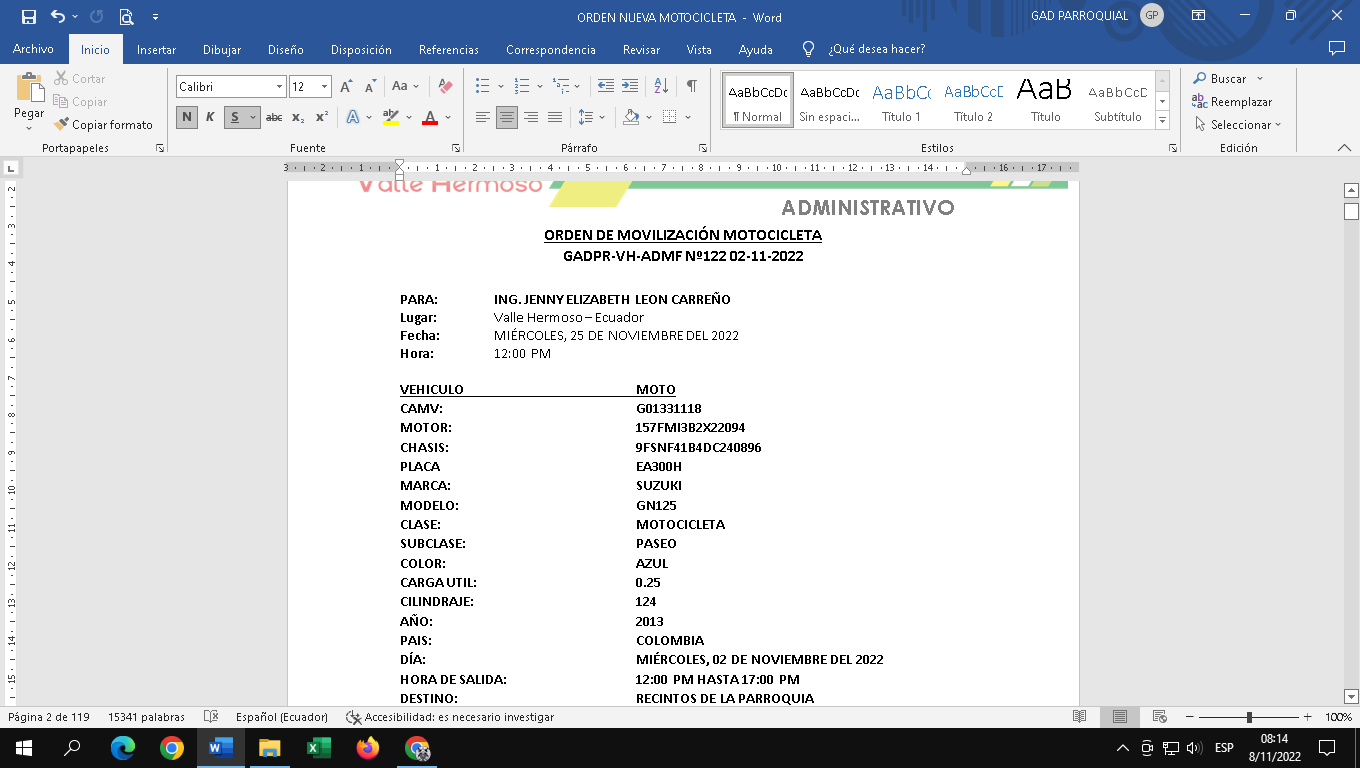This screenshot has width=1360, height=768.
Task: Toggle italic formatting (K)
Action: [210, 117]
